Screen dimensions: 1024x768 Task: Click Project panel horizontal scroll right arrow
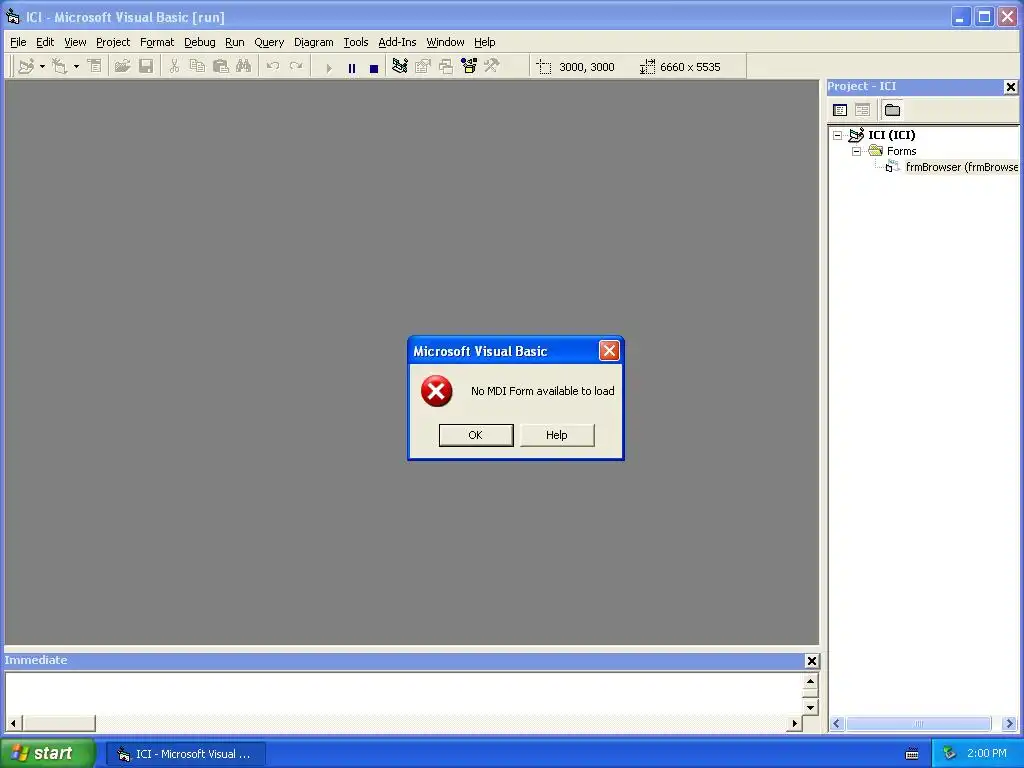[1010, 724]
